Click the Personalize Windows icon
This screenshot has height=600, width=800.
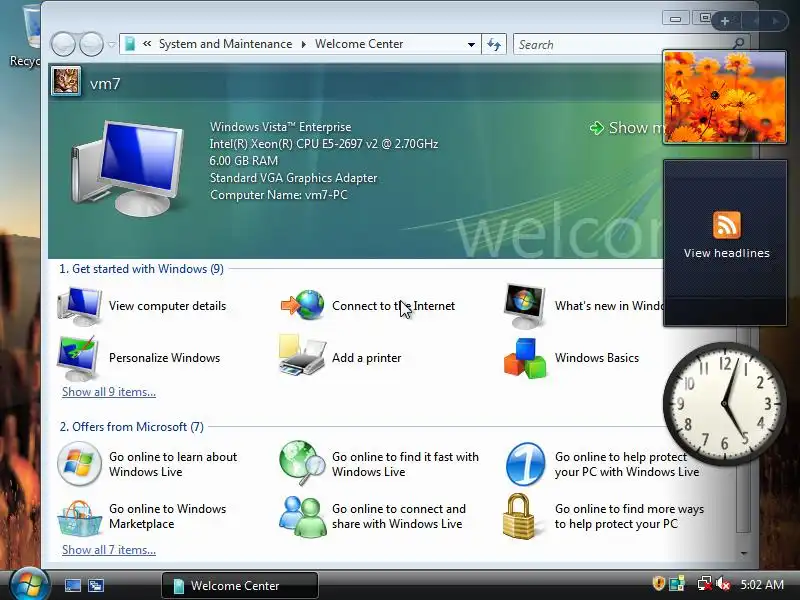pyautogui.click(x=78, y=358)
